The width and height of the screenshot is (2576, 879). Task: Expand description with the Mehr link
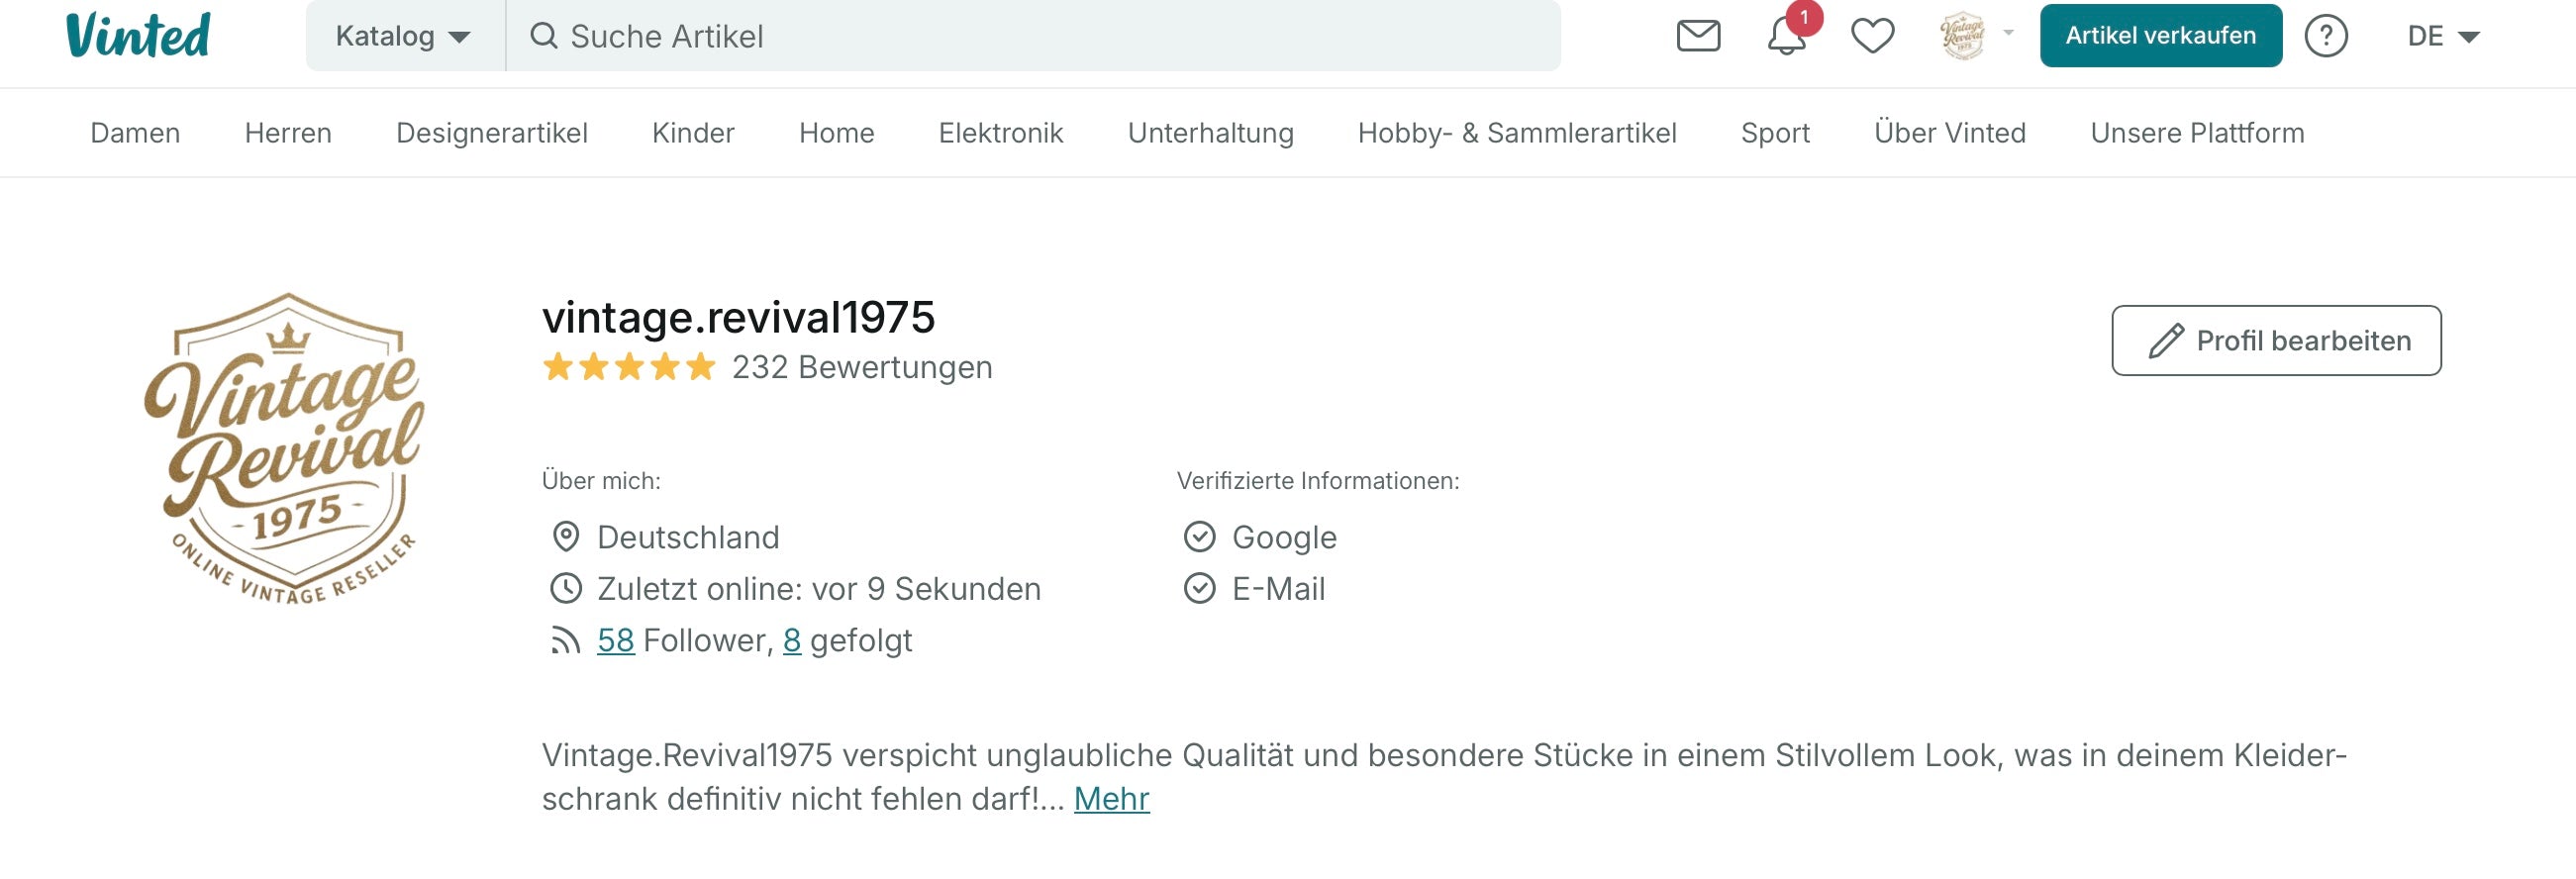point(1111,799)
